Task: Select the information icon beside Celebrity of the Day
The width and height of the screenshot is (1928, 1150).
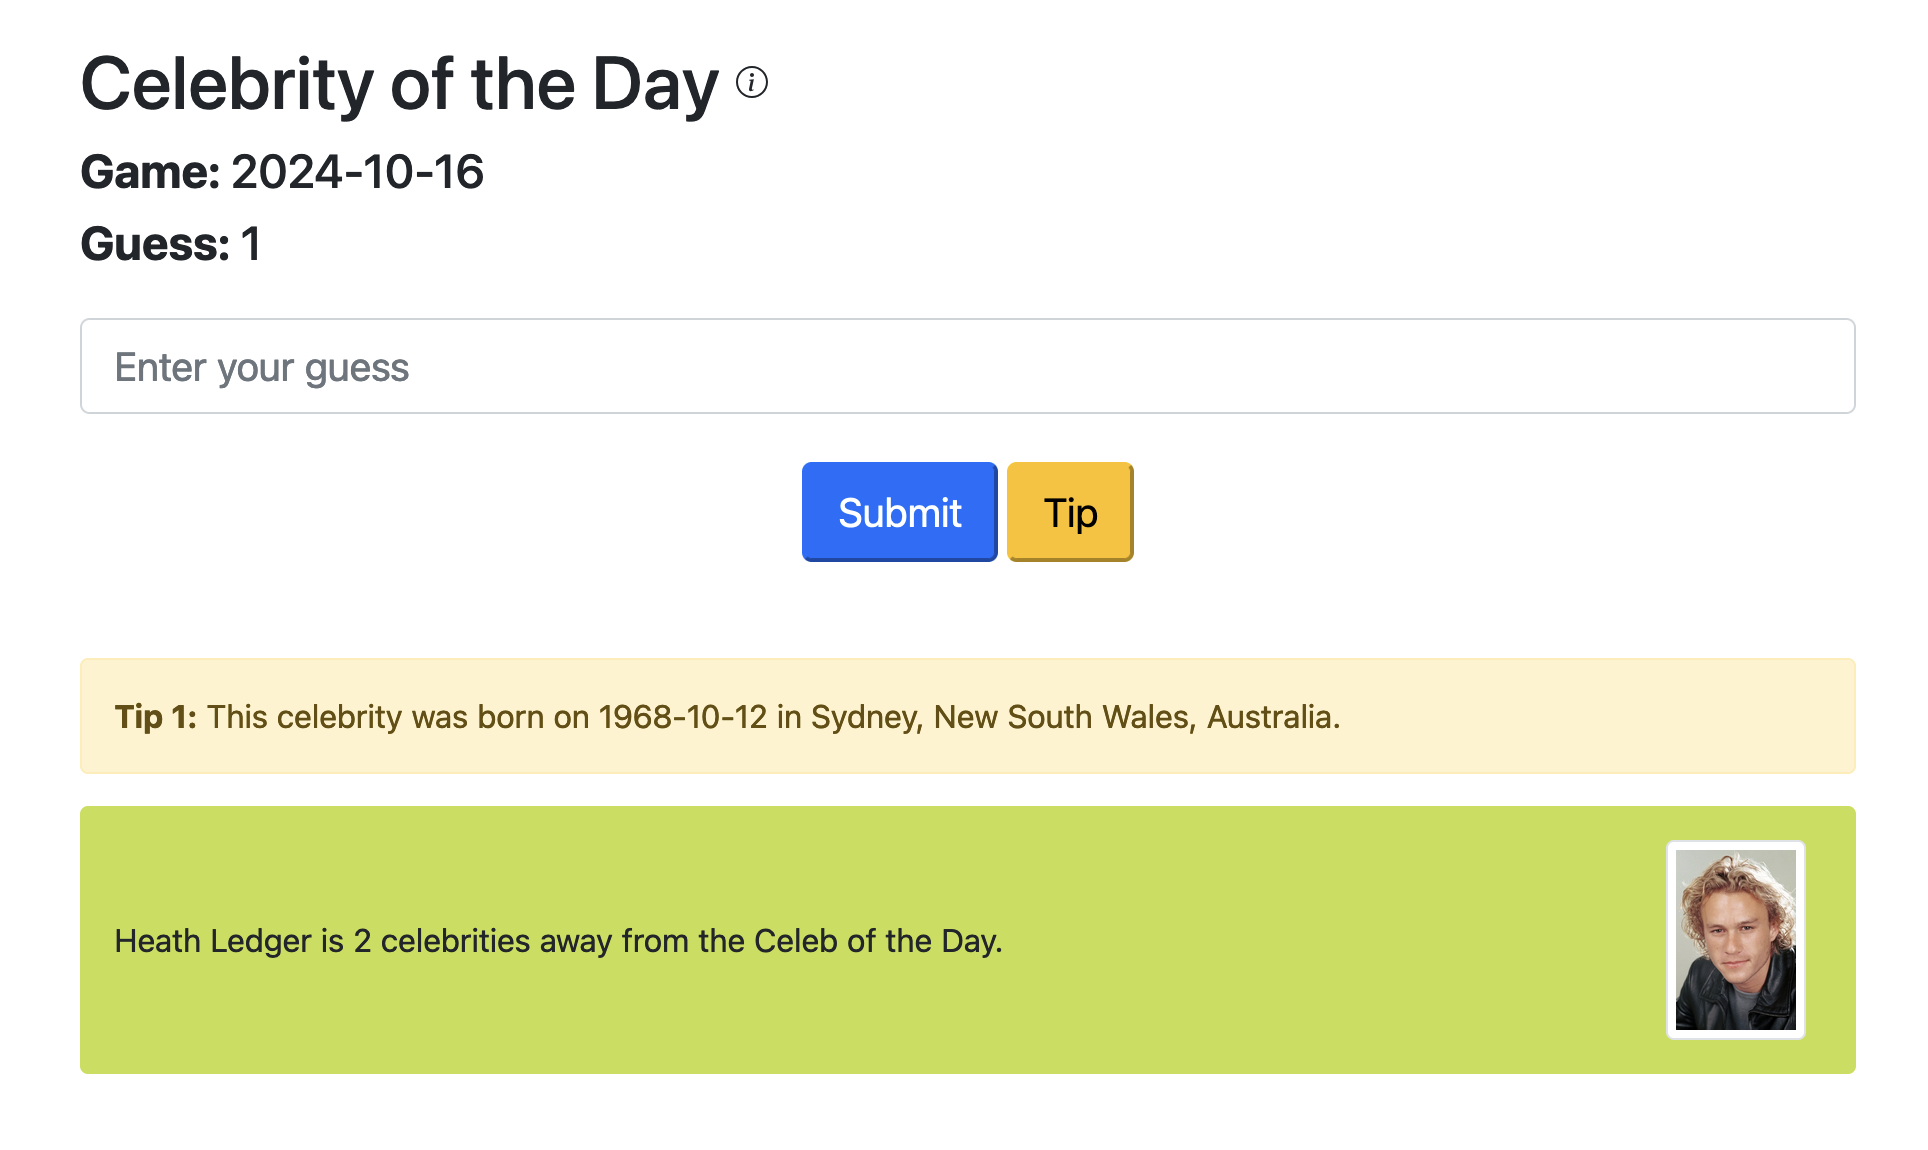Action: coord(750,82)
